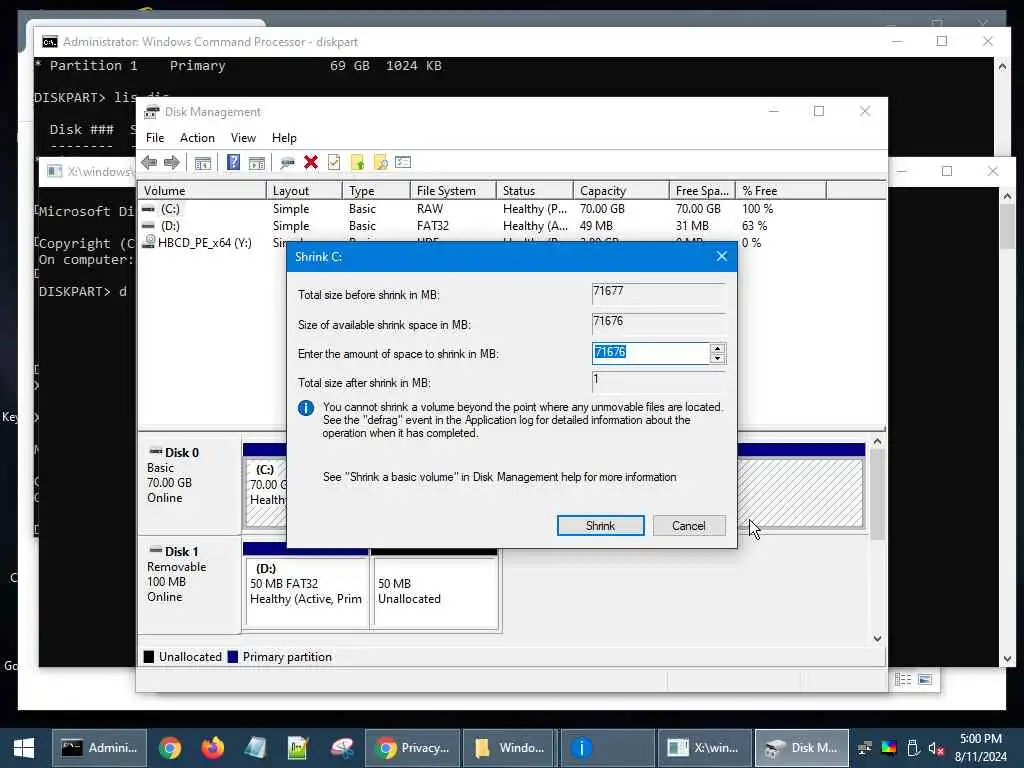The image size is (1024, 768).
Task: Click the list settings toolbar icon
Action: [x=403, y=162]
